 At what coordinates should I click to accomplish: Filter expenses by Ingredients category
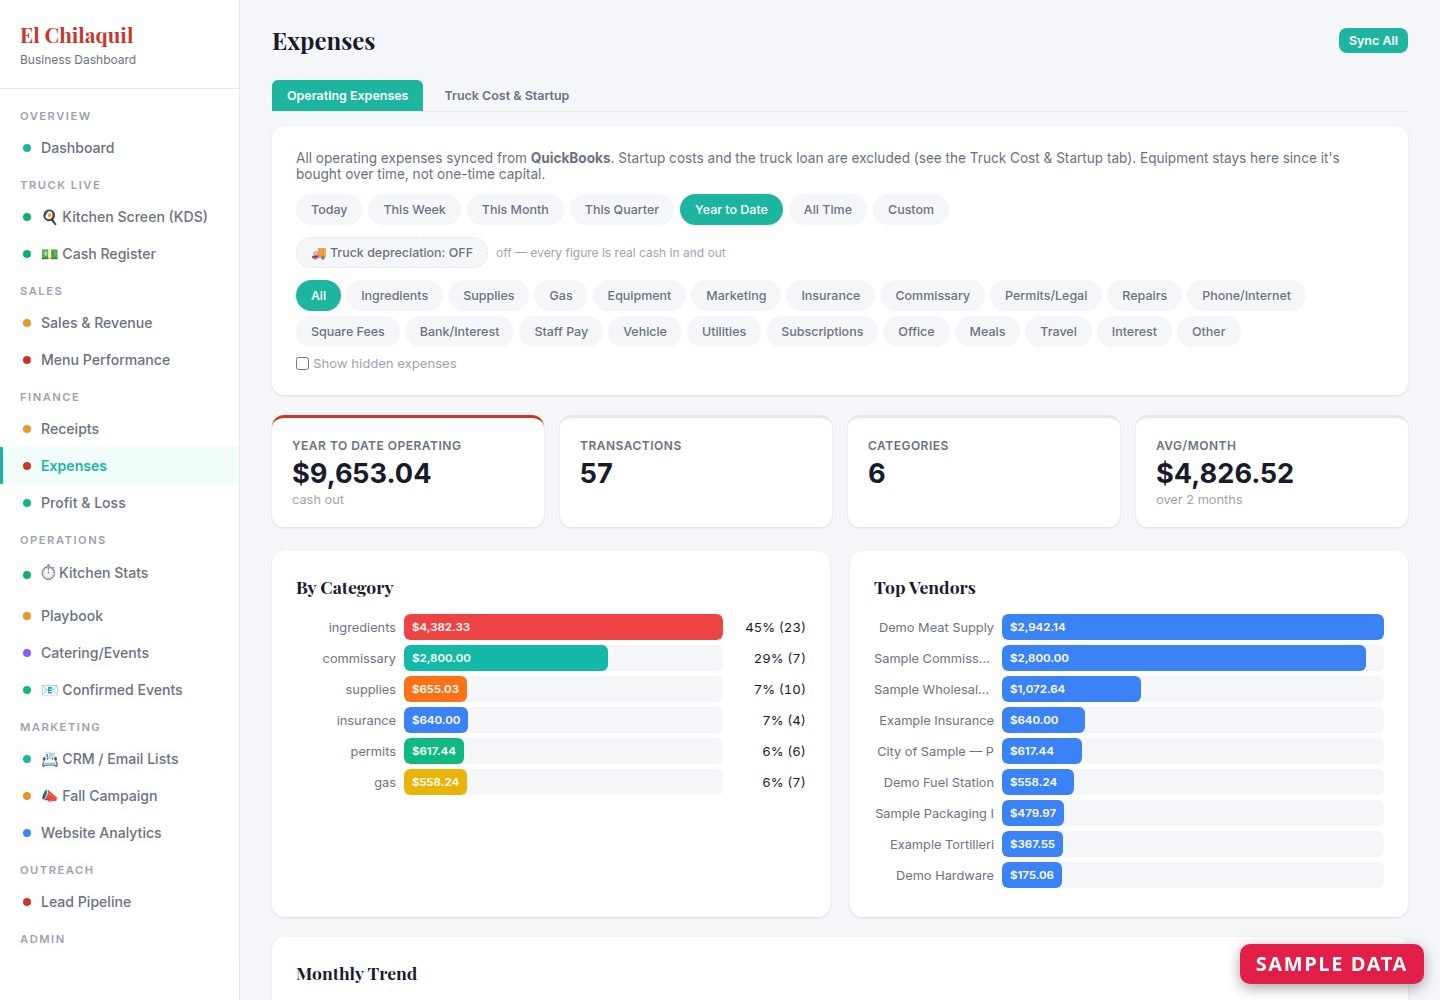pos(394,296)
